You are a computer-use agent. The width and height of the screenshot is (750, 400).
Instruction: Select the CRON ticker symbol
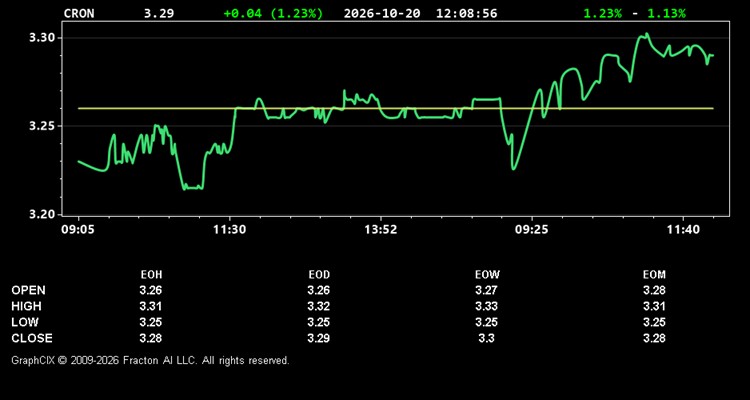(79, 13)
